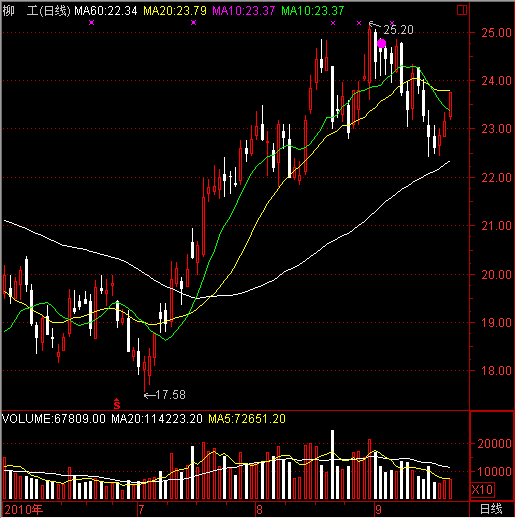
Task: Click the 20000 volume axis label
Action: (494, 444)
